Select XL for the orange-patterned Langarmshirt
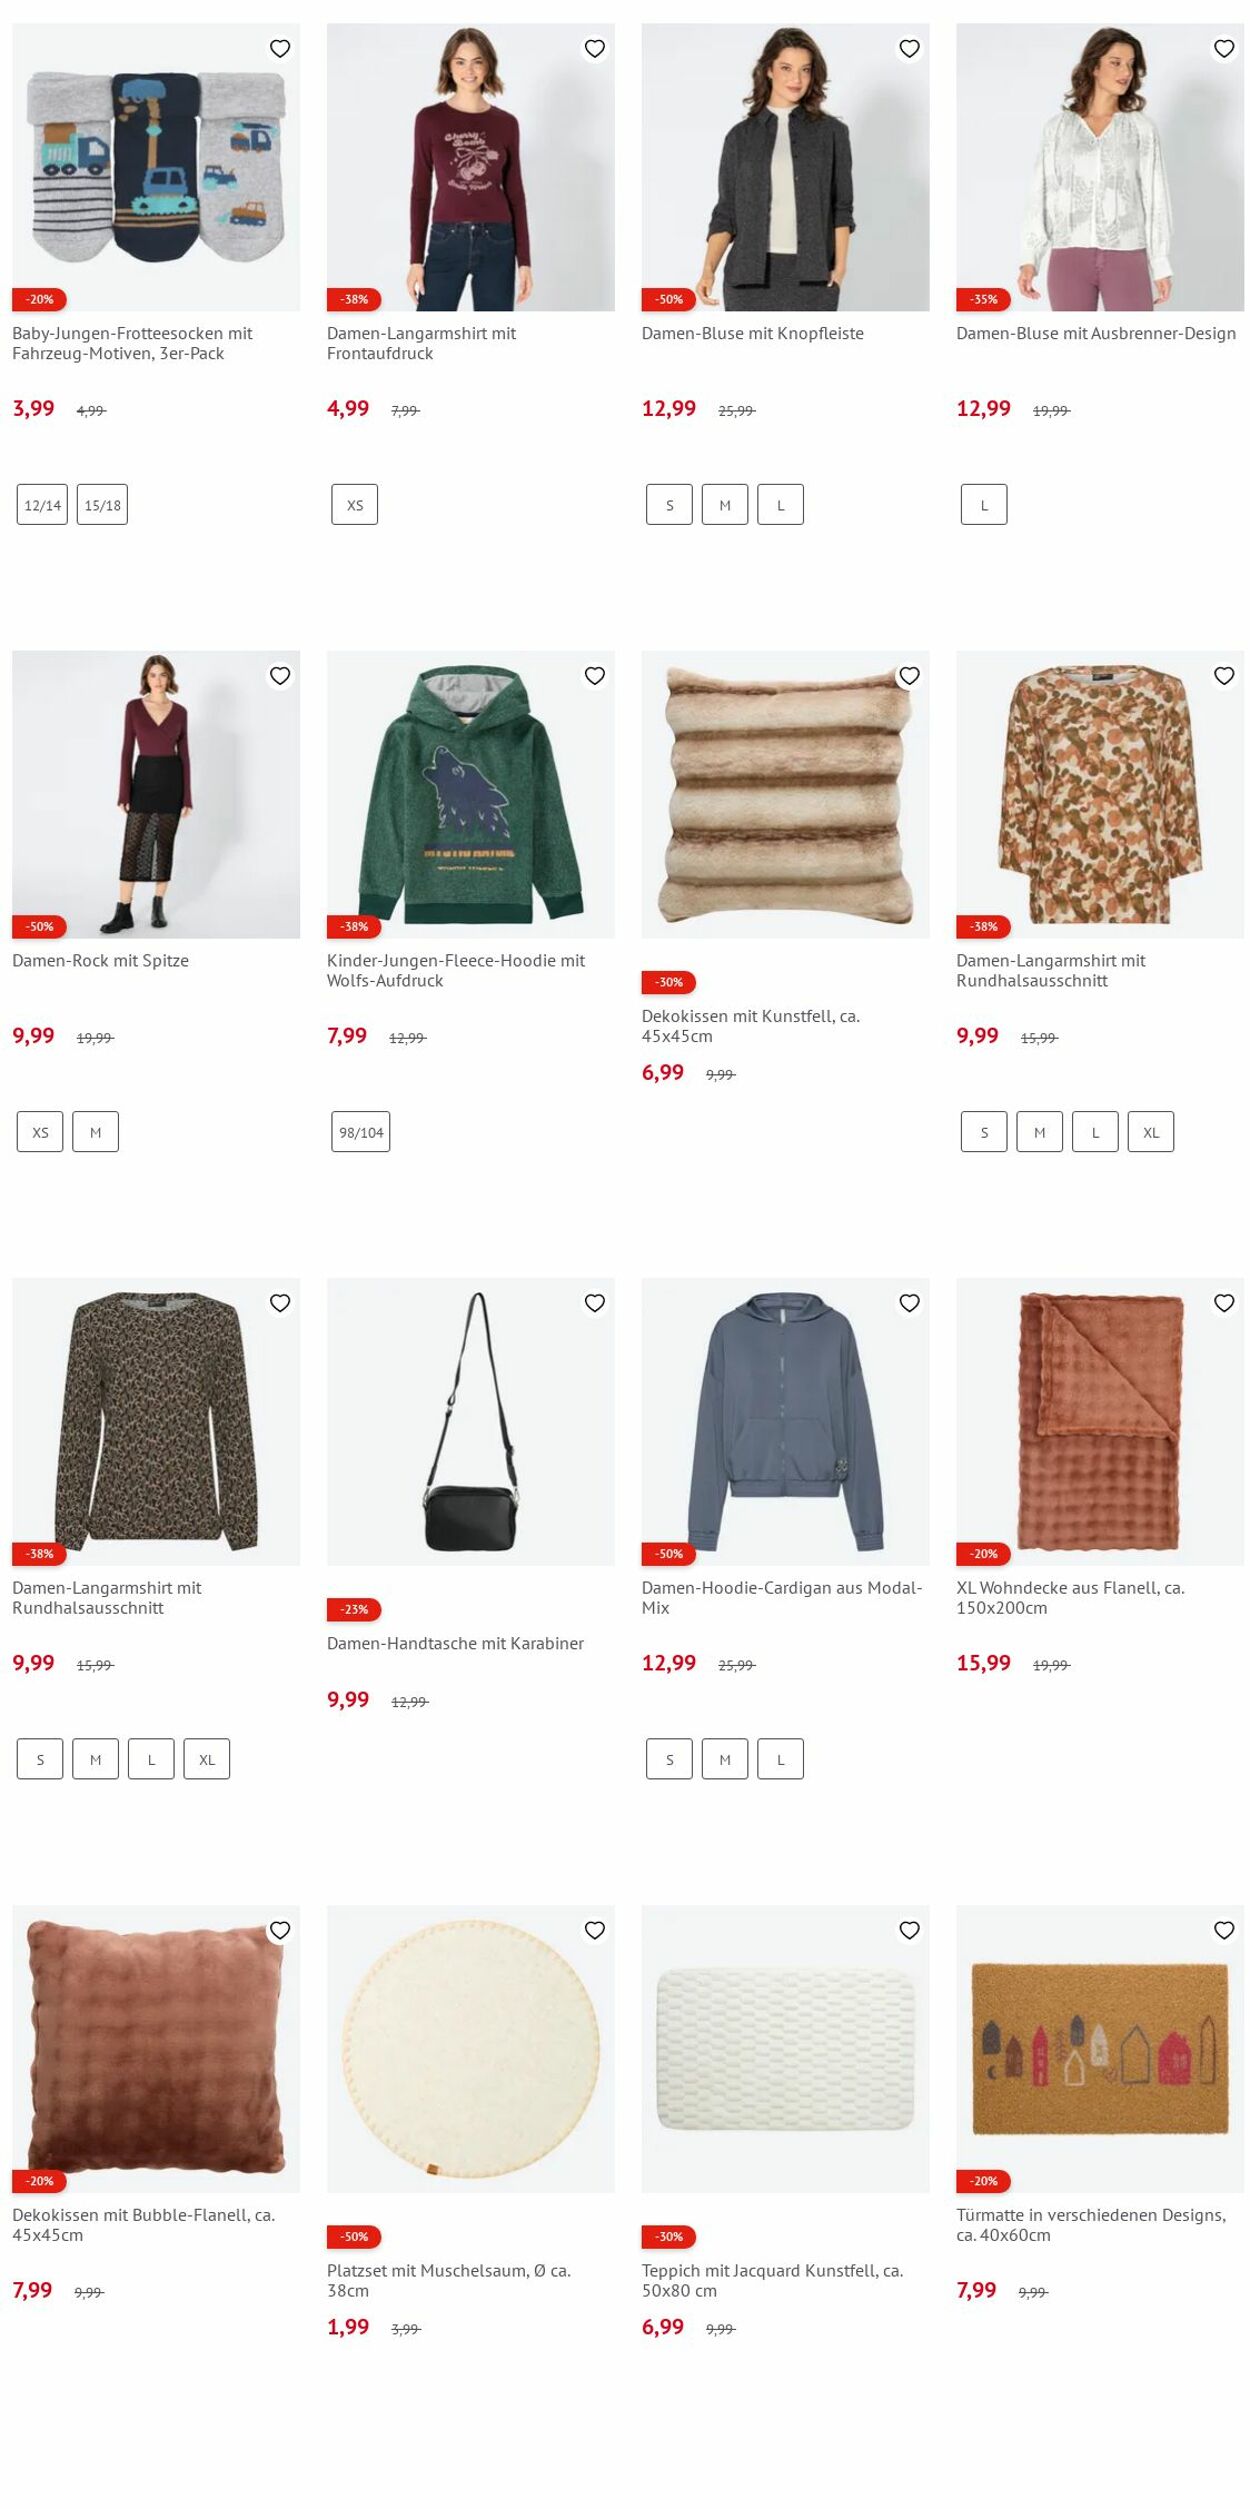The image size is (1250, 2509). pyautogui.click(x=1151, y=1132)
